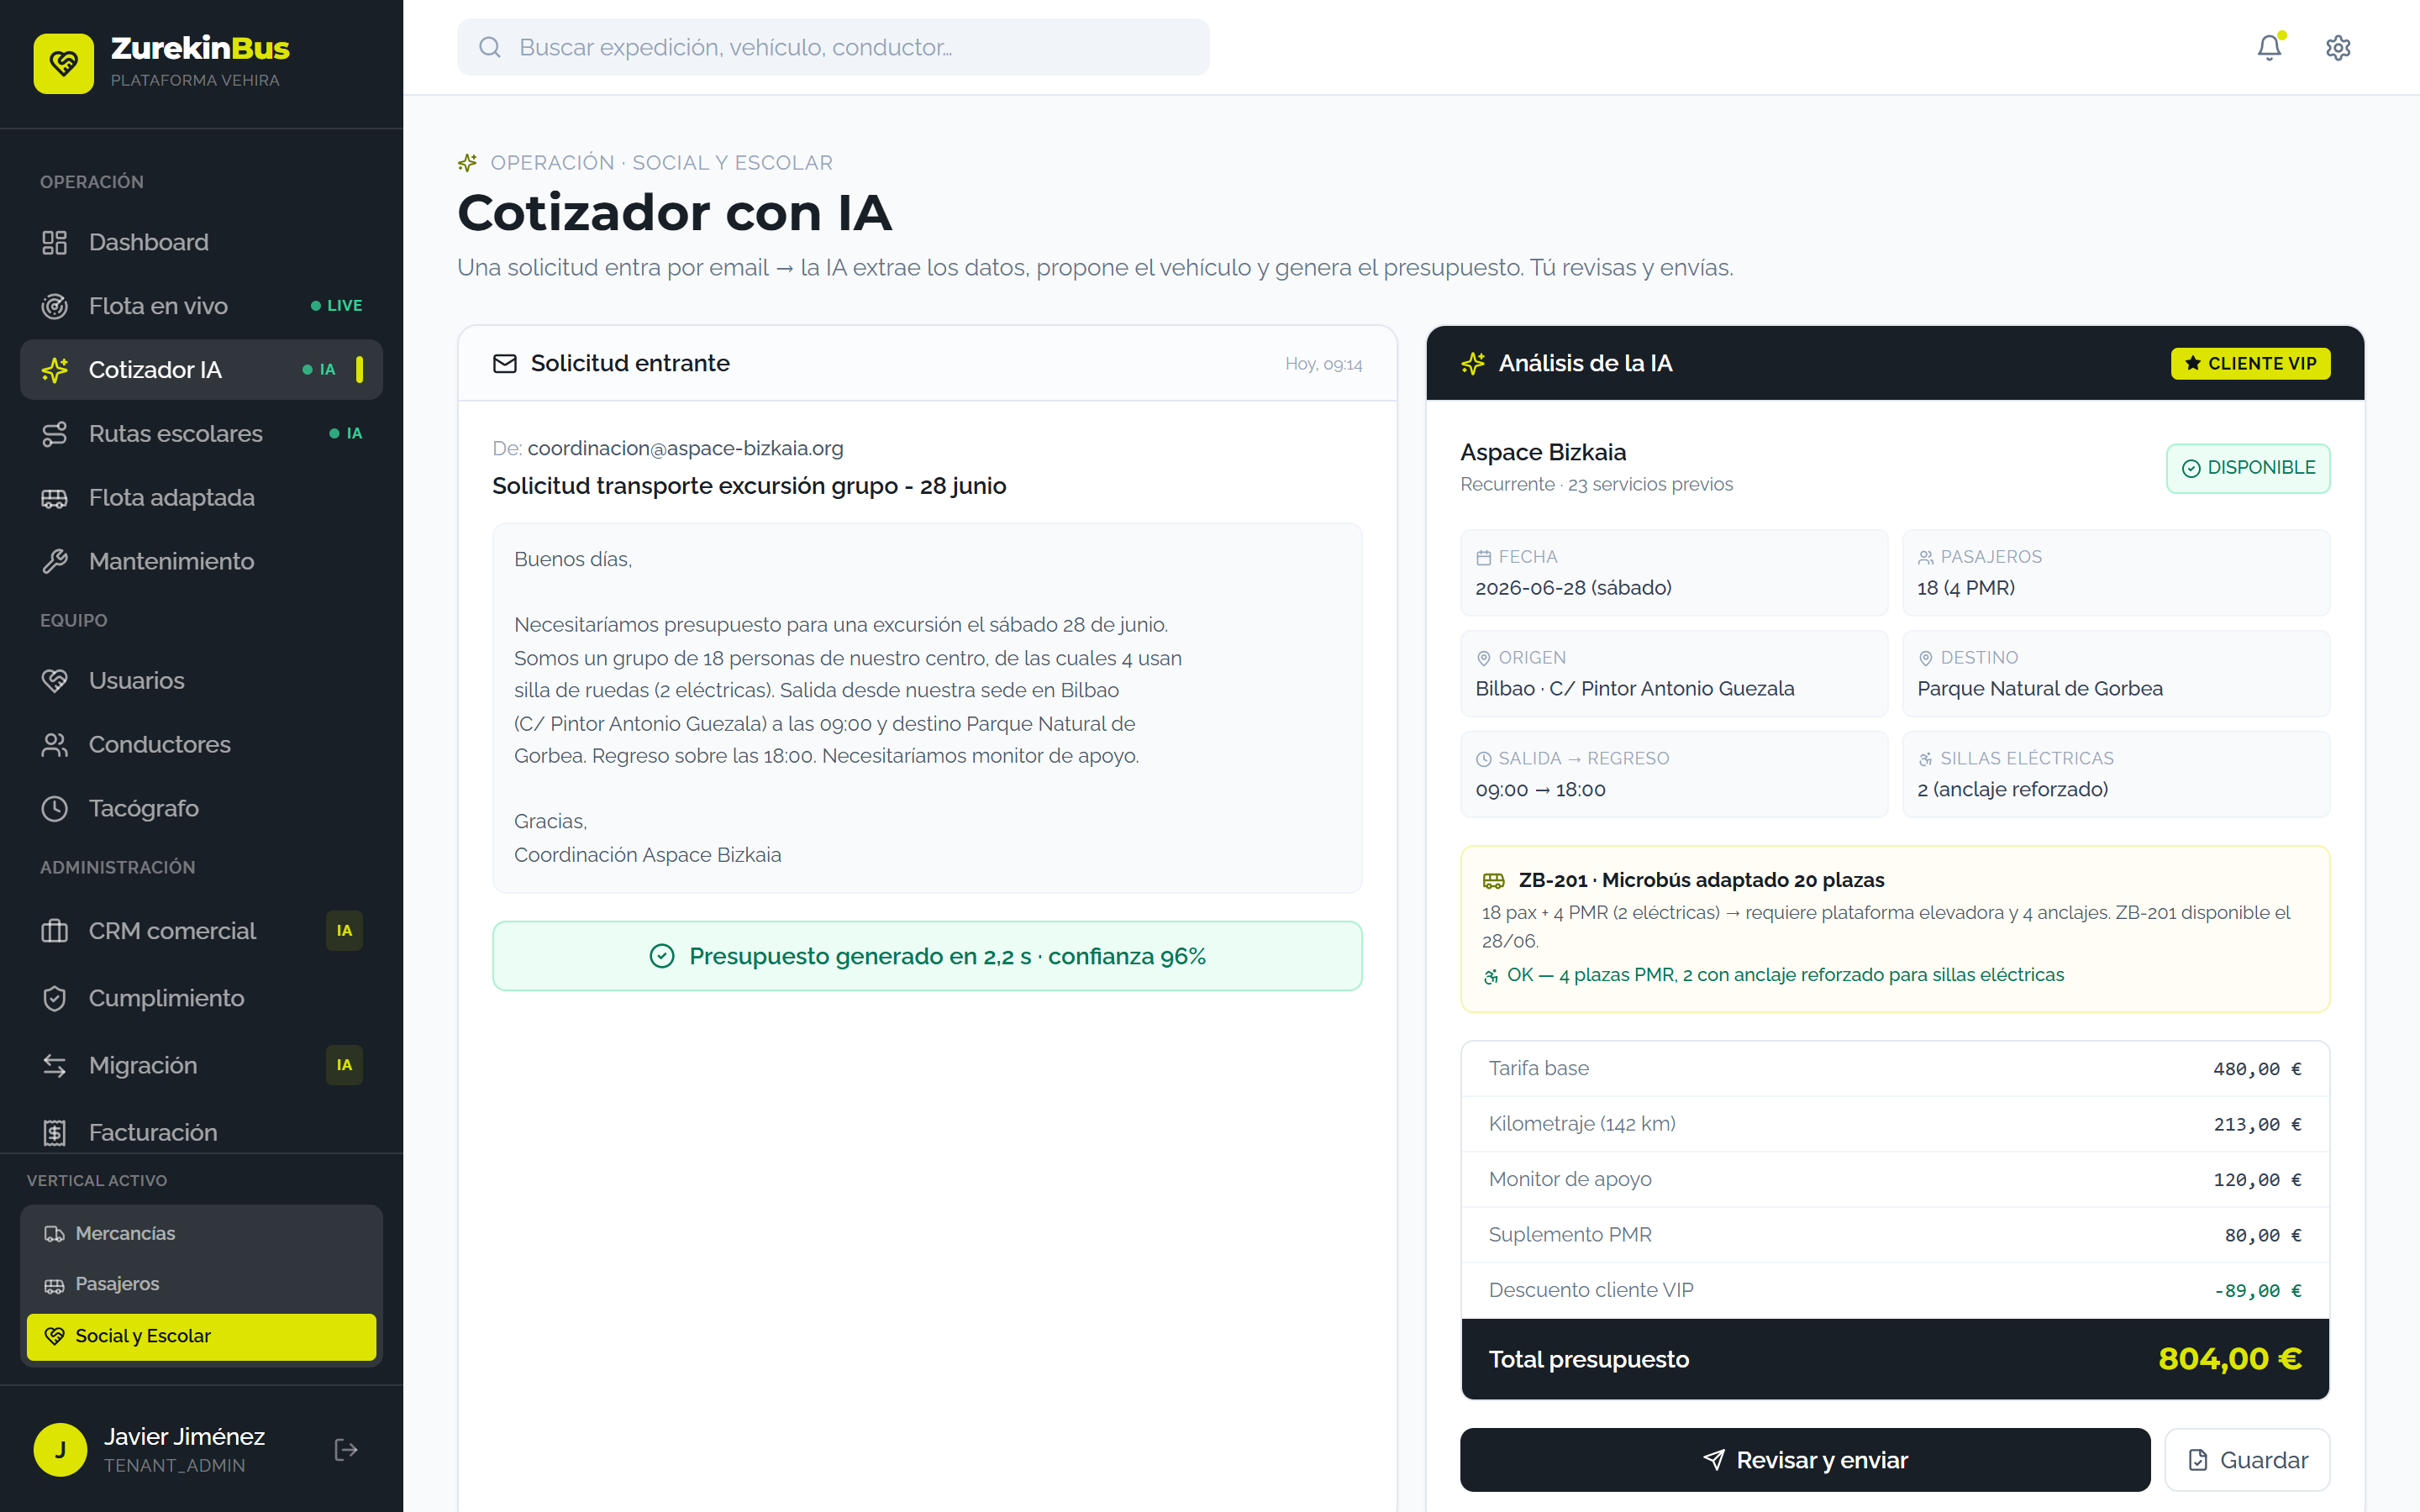Open Rutas escolares section
Screen dimensions: 2420x1512
(201, 434)
